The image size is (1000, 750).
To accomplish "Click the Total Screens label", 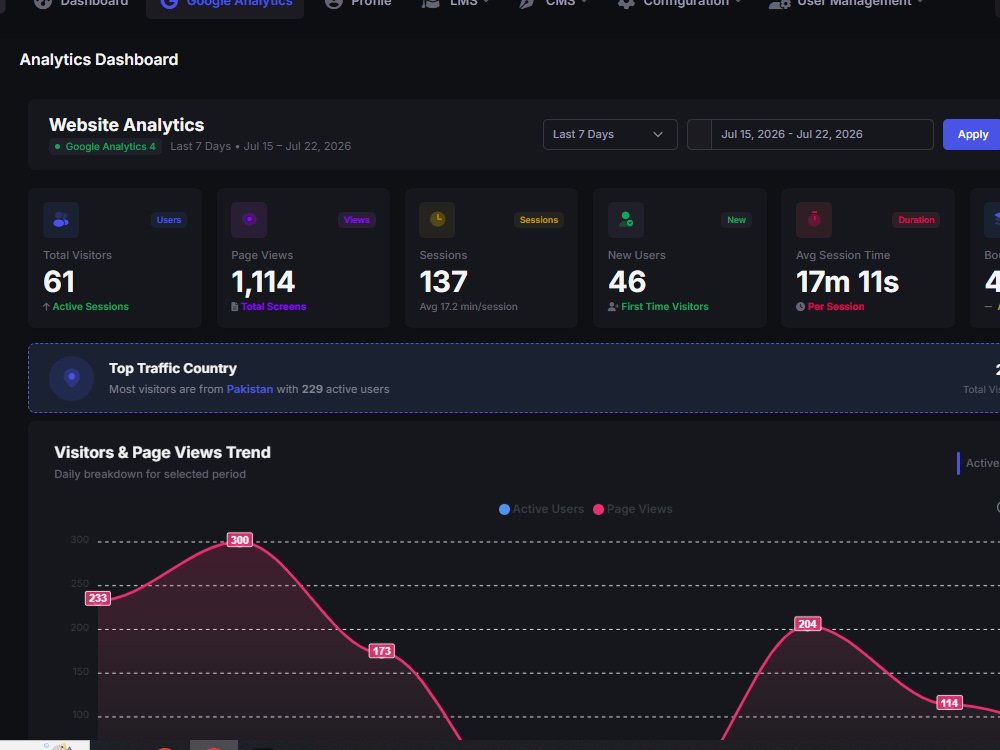I will [x=274, y=307].
